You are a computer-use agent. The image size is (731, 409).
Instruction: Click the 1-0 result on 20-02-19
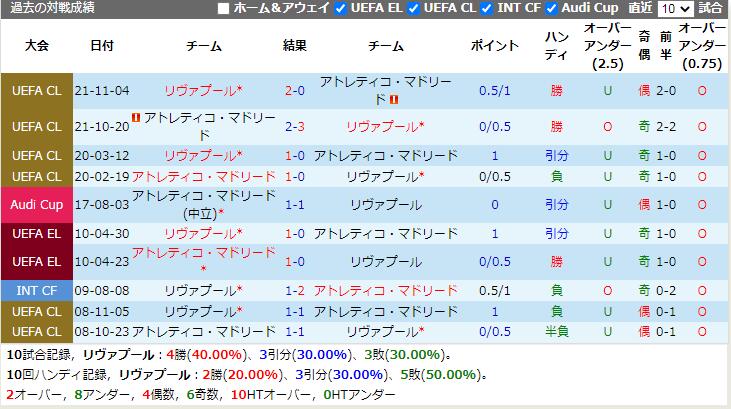295,176
